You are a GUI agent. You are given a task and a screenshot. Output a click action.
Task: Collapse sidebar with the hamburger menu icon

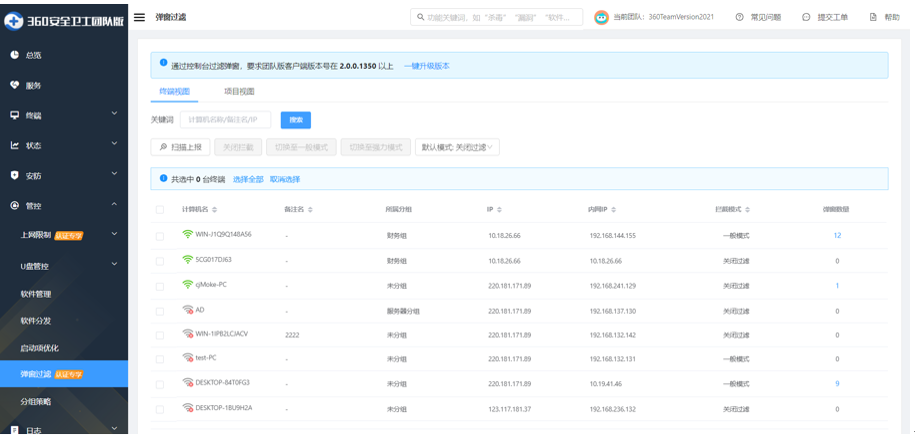[139, 17]
